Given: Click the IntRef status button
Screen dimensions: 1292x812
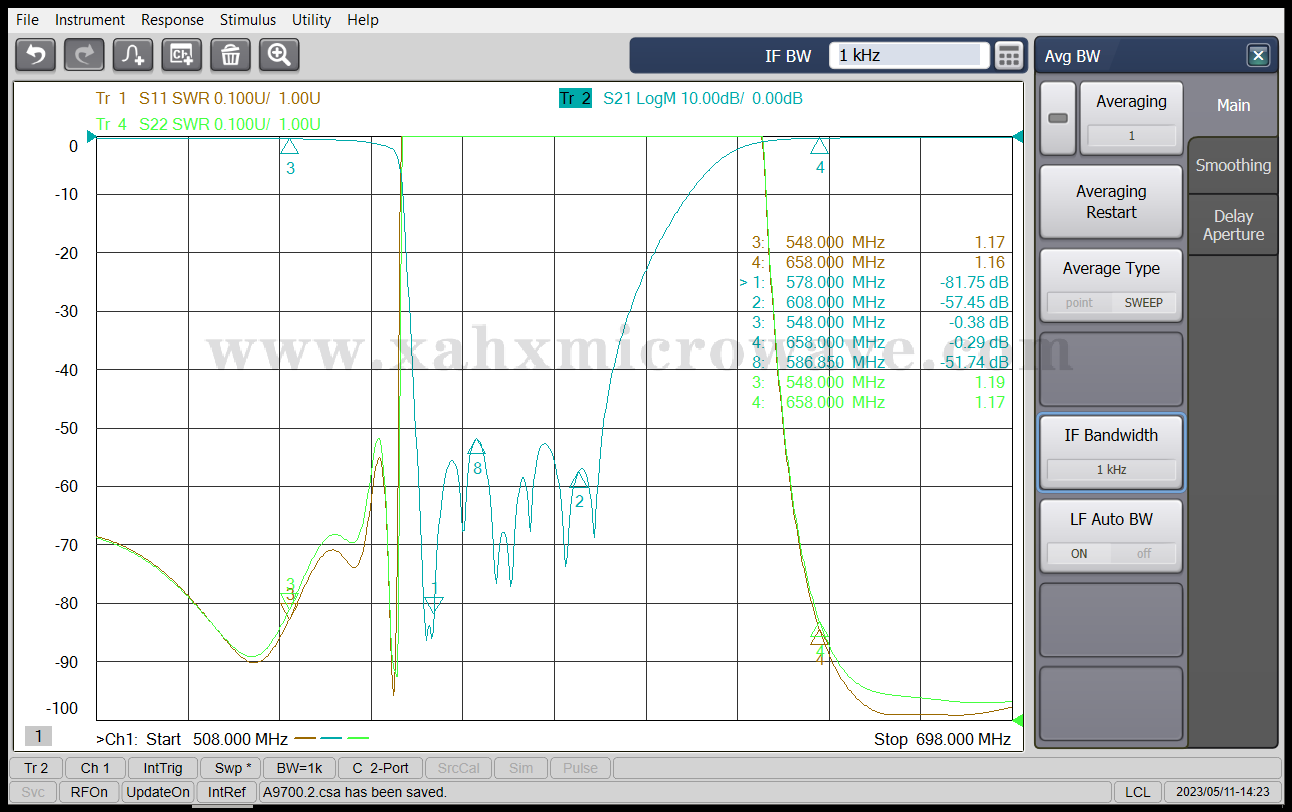Looking at the screenshot, I should click(226, 792).
